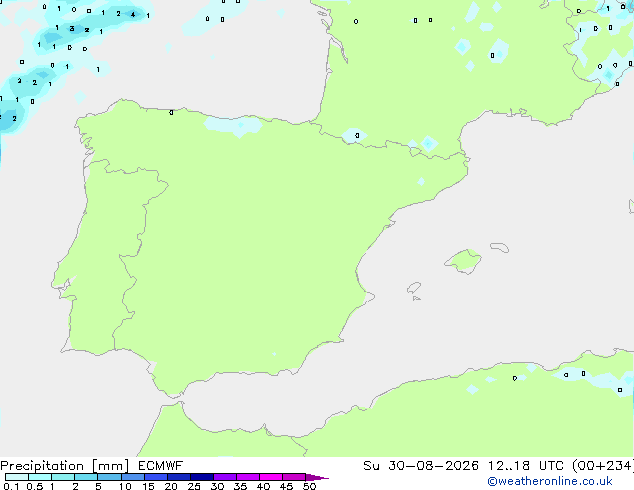634x490 pixels.
Task: Pick the 15–20 mm blue legend swatch
Action: pyautogui.click(x=155, y=477)
